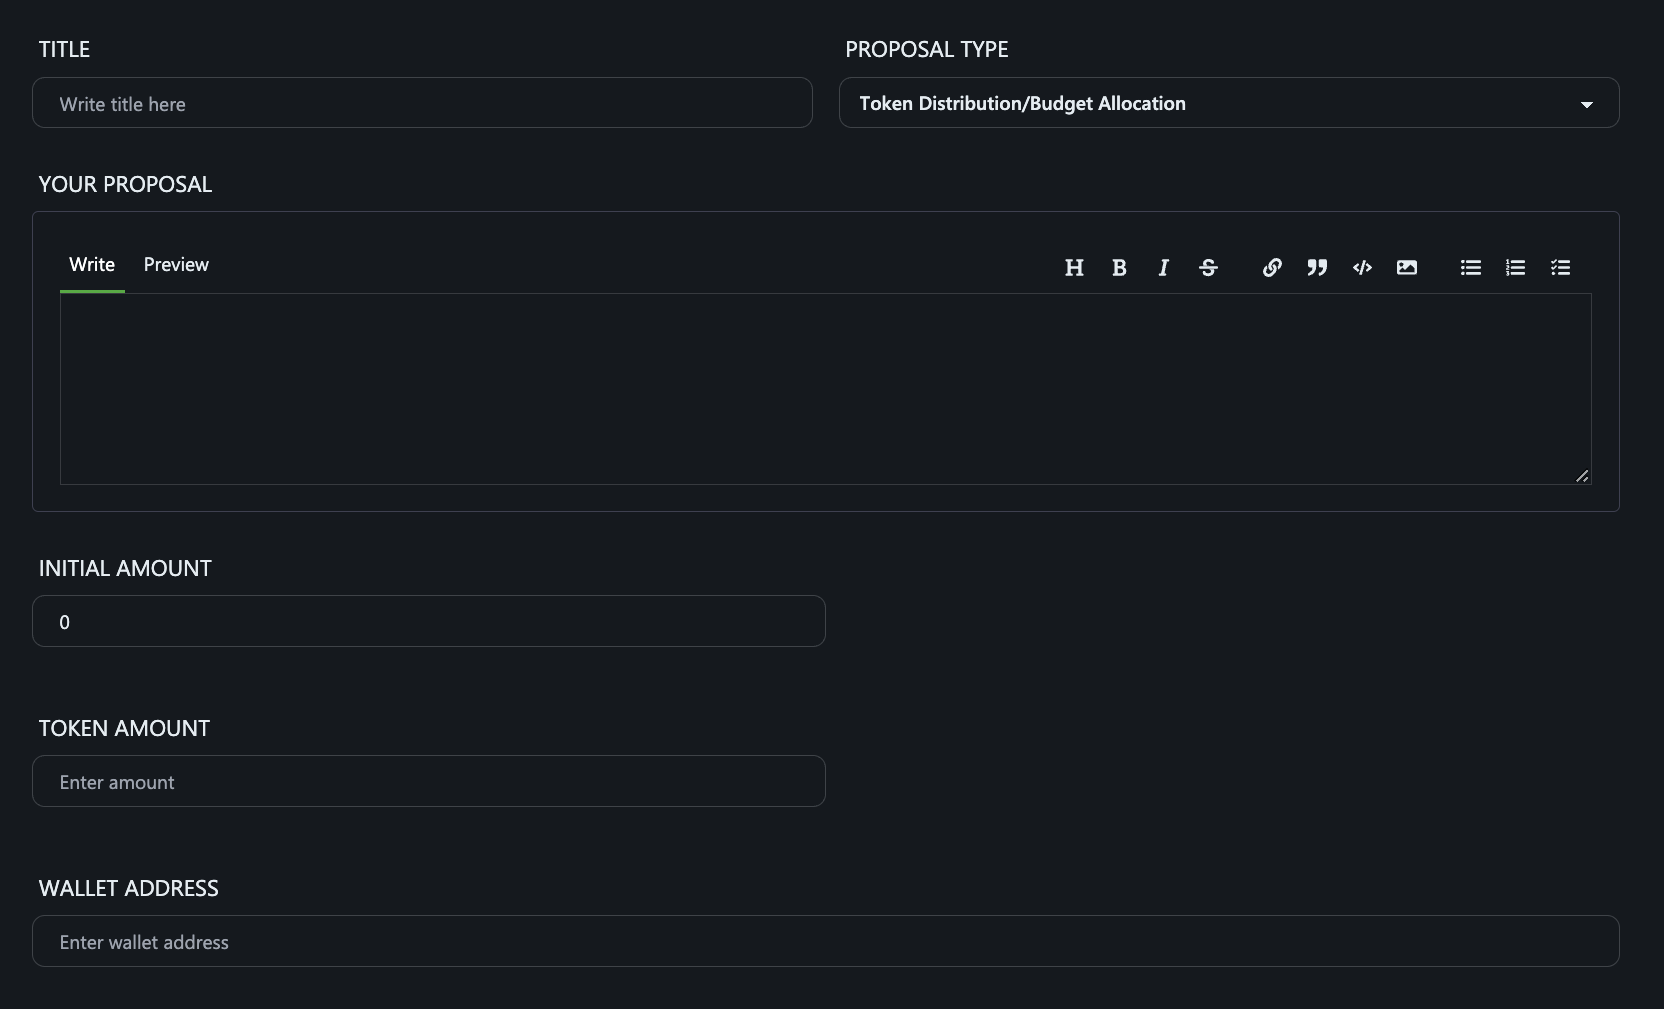Open the Proposal Type dropdown
This screenshot has height=1009, width=1664.
click(1229, 103)
